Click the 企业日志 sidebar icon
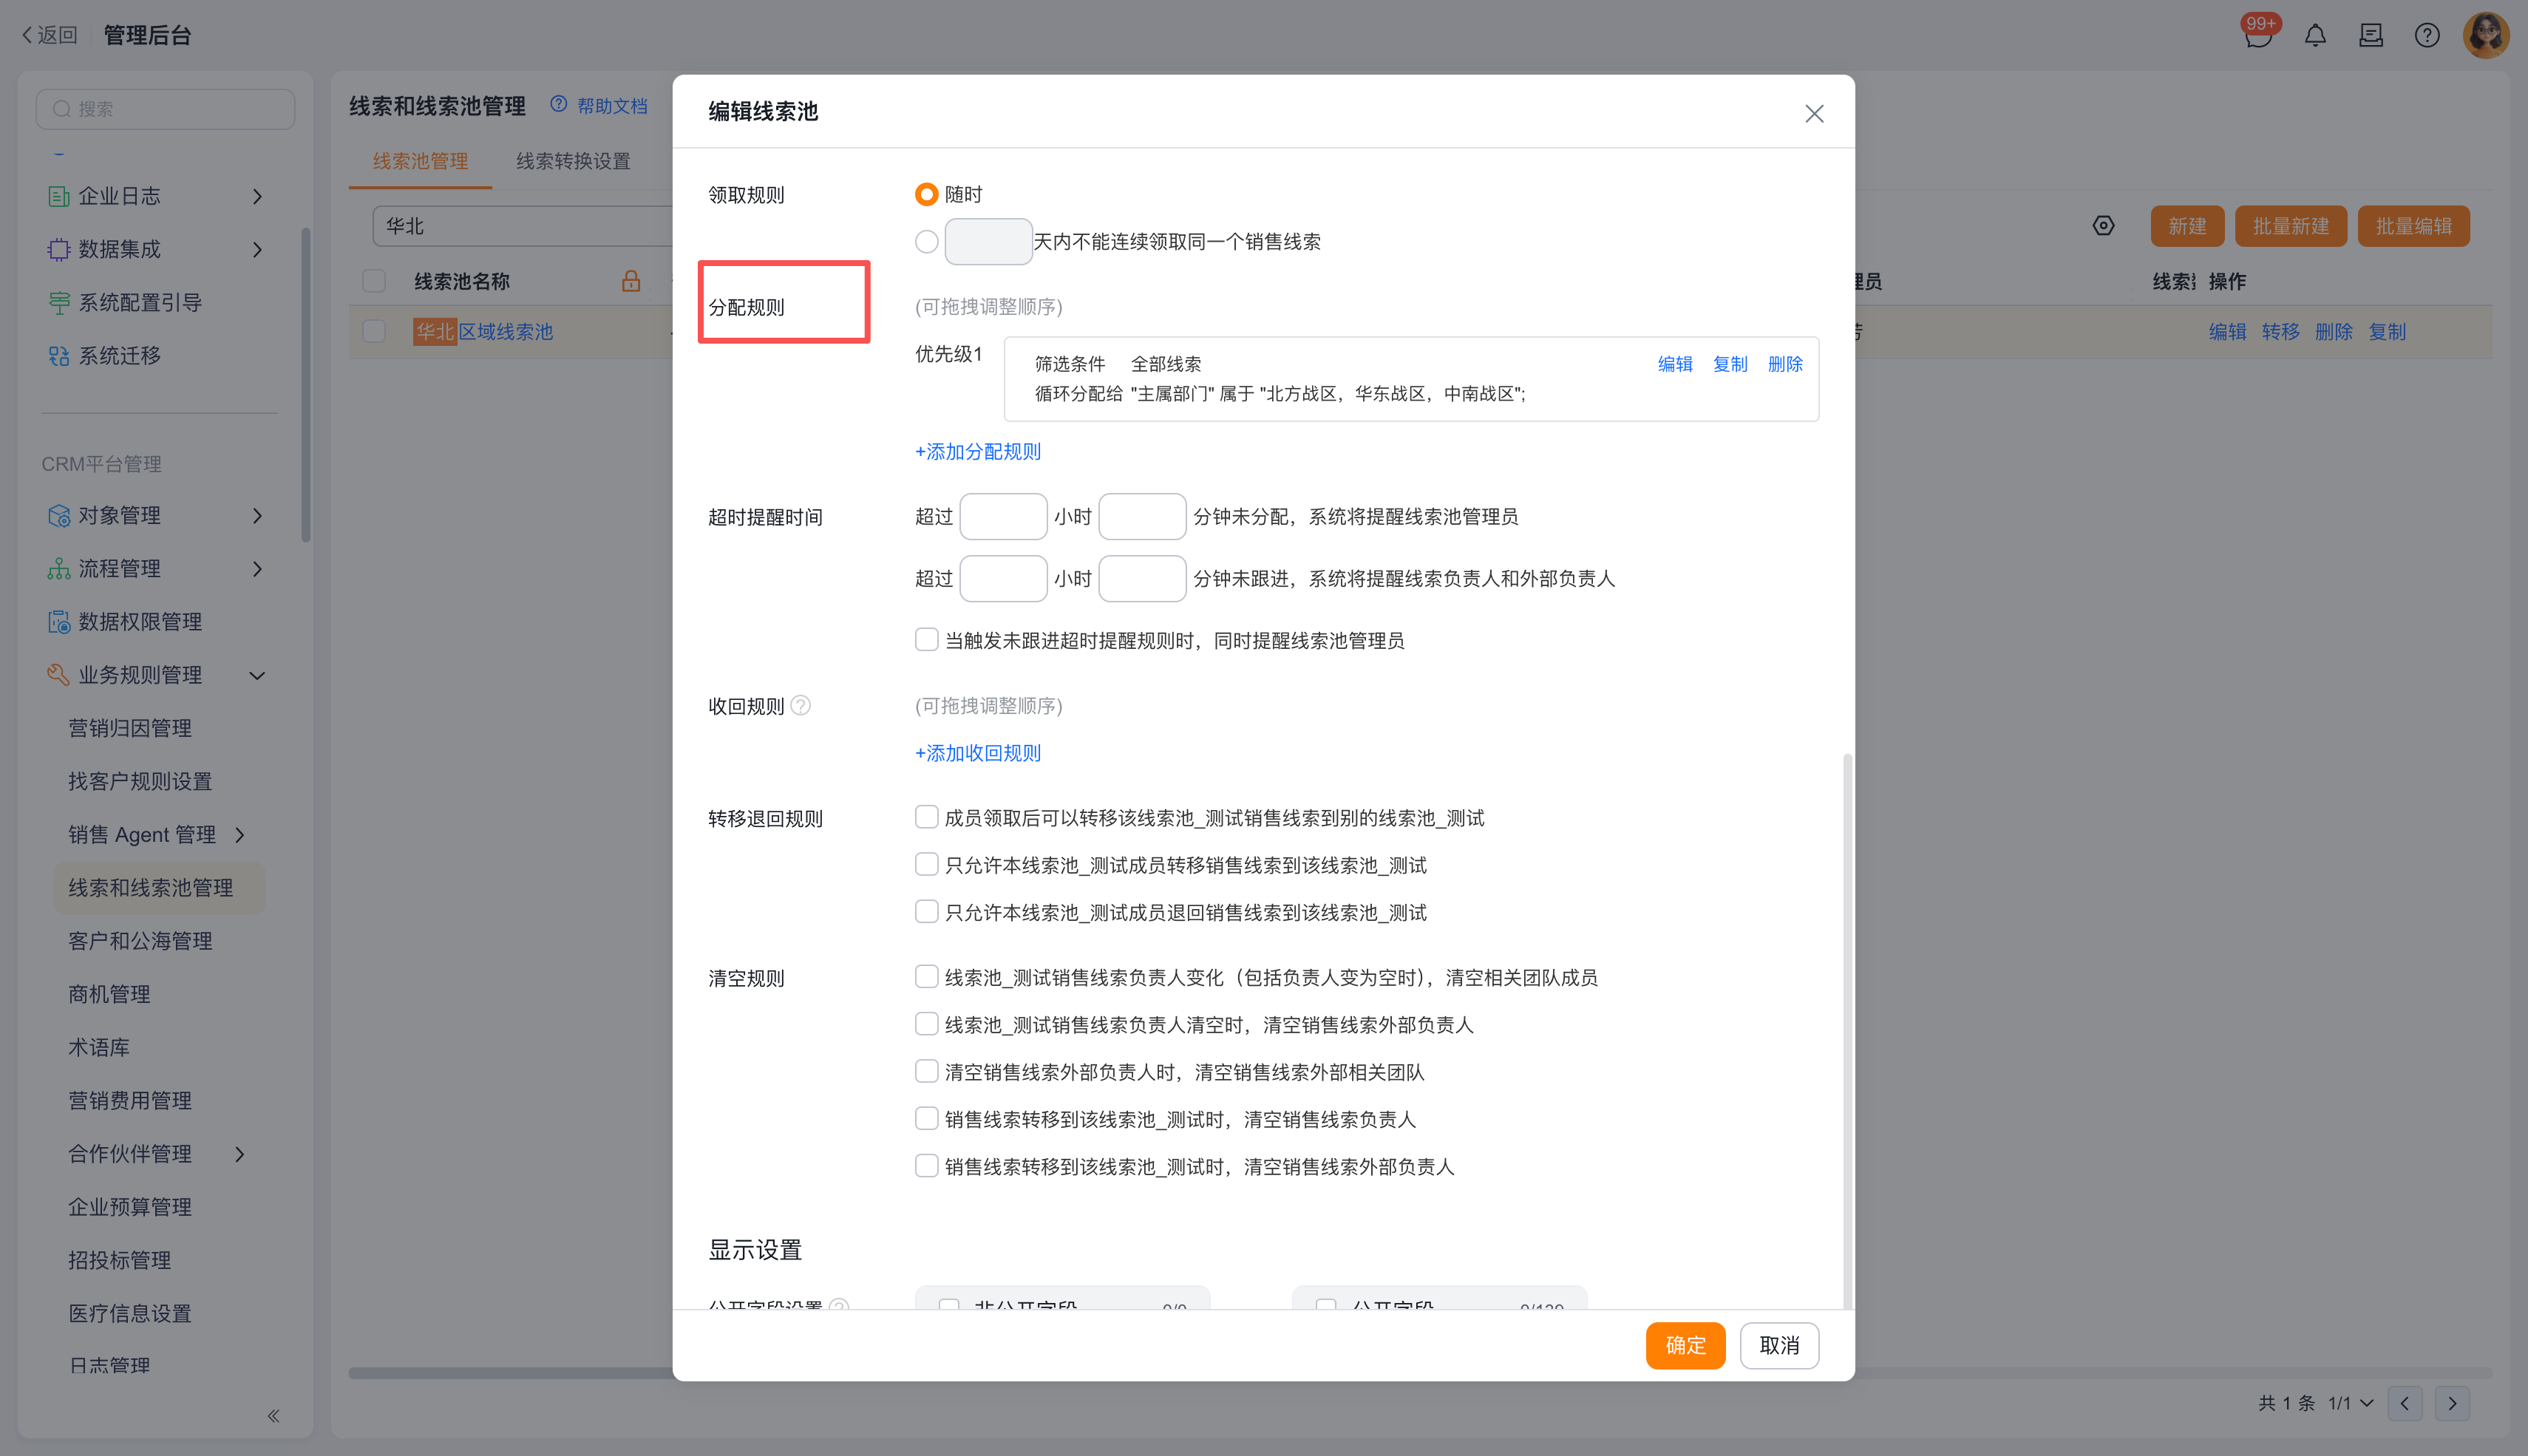The image size is (2528, 1456). coord(59,196)
